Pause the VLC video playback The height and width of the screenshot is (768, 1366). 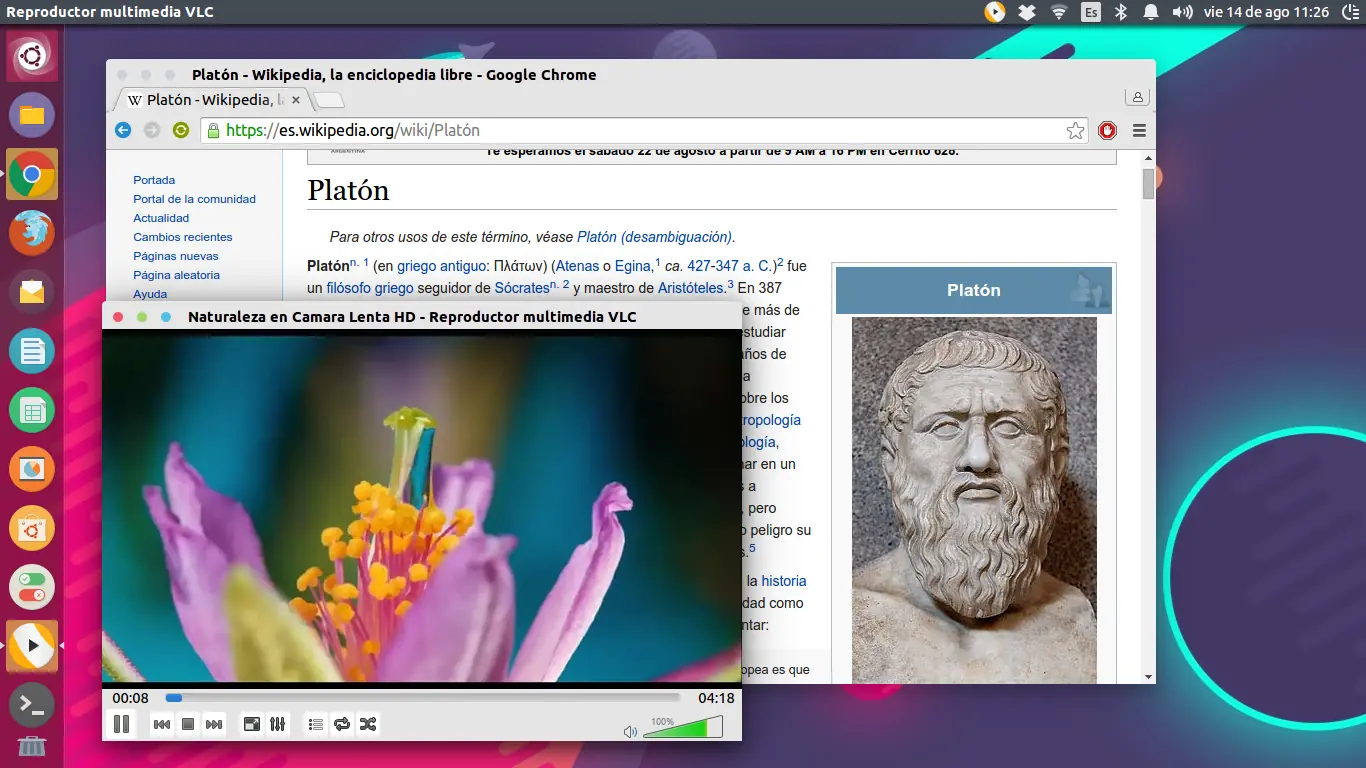(121, 724)
